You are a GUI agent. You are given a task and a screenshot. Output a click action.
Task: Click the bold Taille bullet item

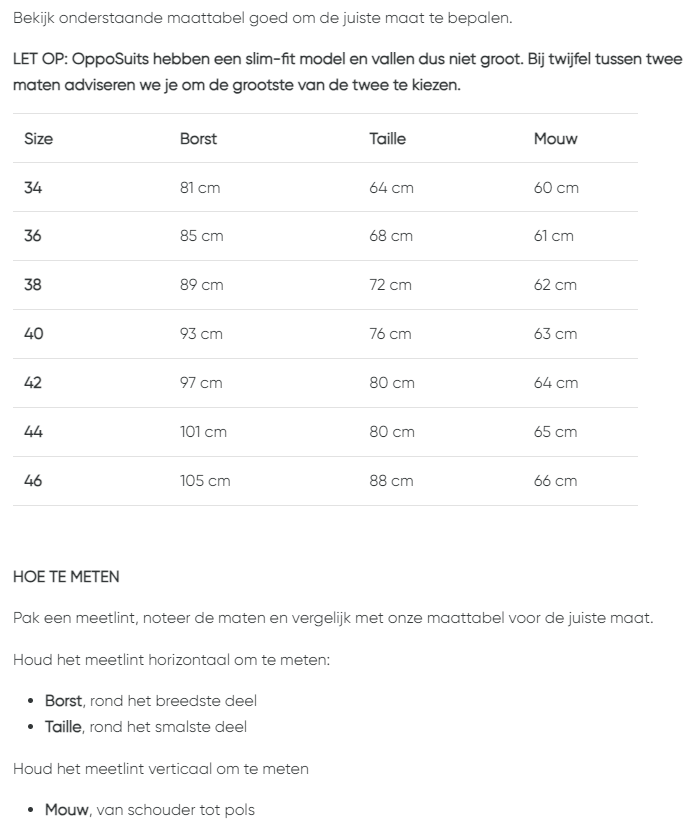[65, 727]
